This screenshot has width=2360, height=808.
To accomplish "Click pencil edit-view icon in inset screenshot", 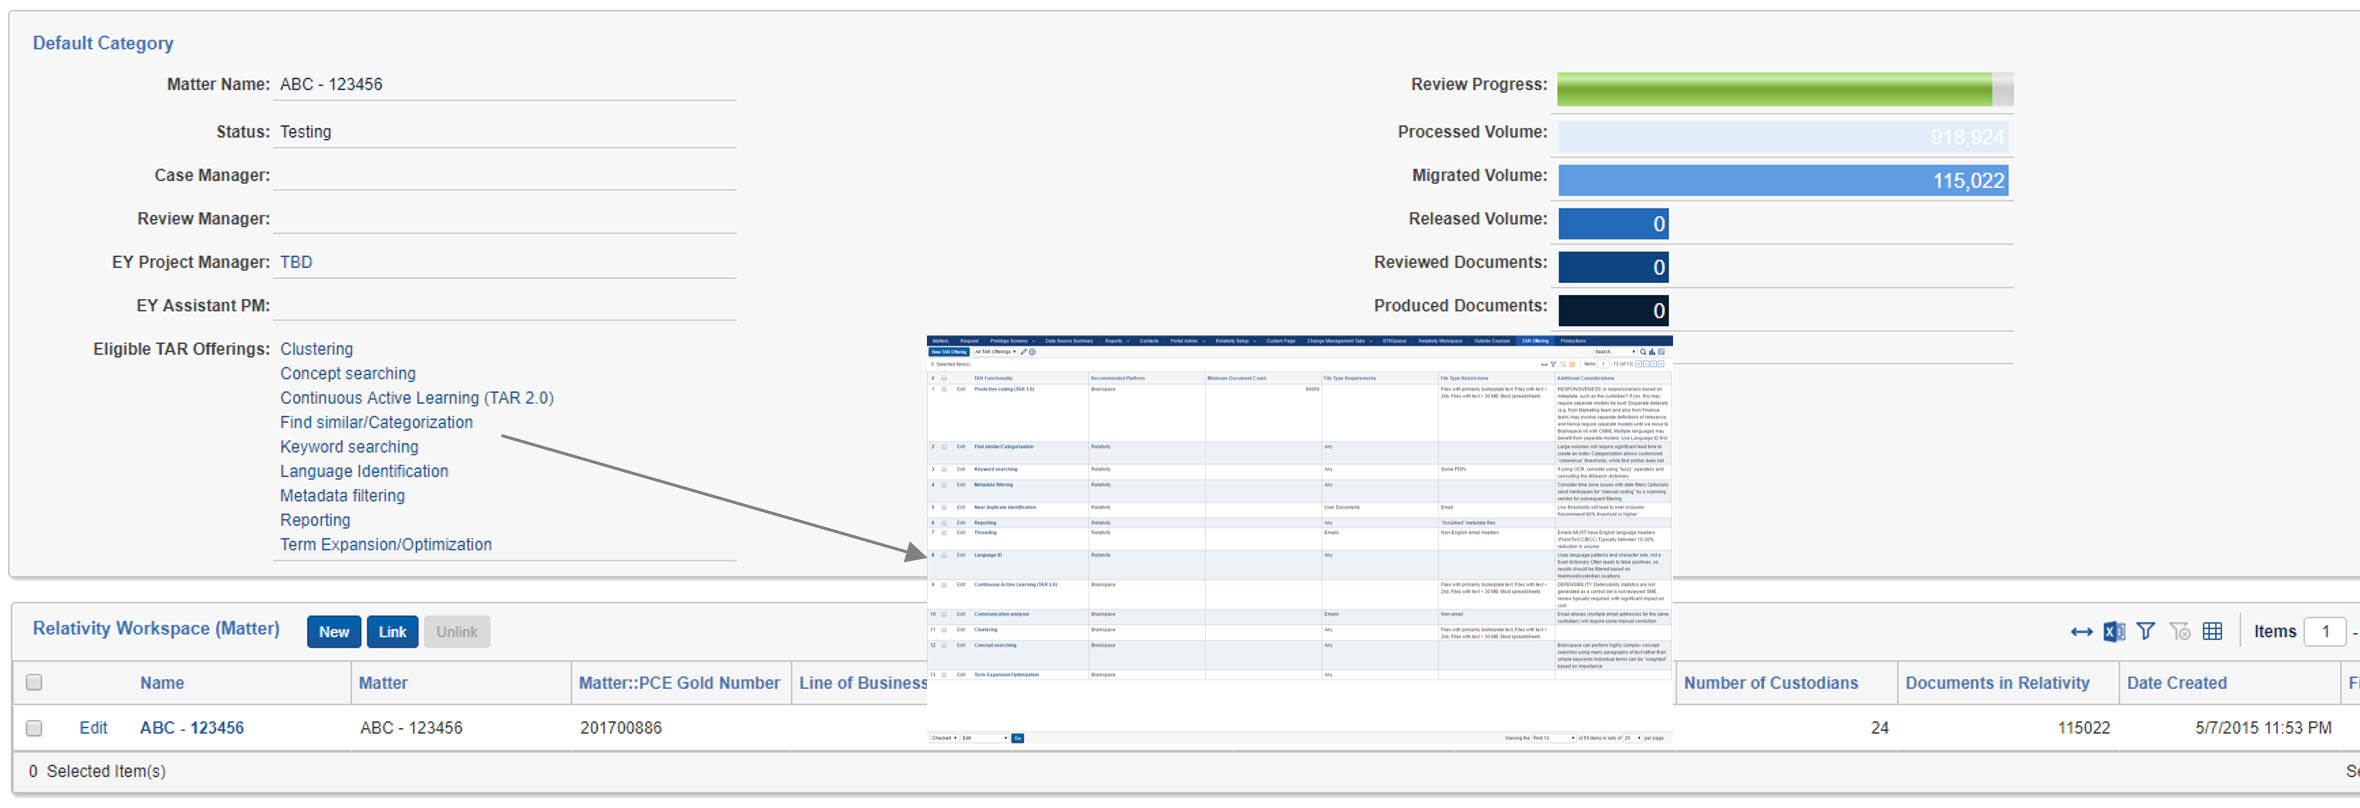I will [1023, 352].
